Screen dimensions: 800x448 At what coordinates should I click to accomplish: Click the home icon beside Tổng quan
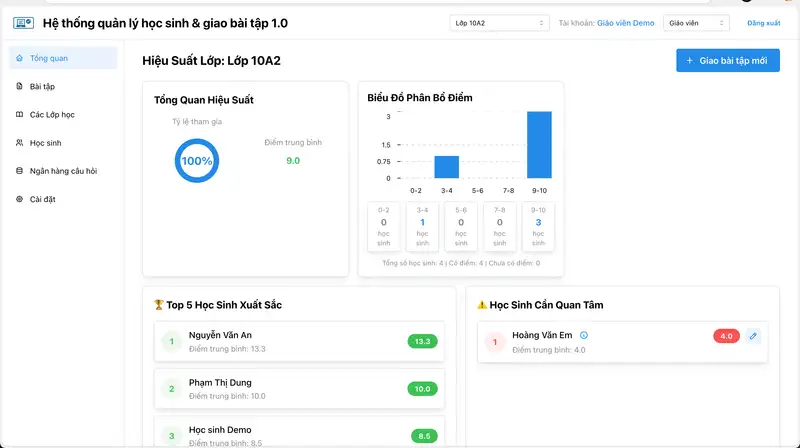point(19,58)
